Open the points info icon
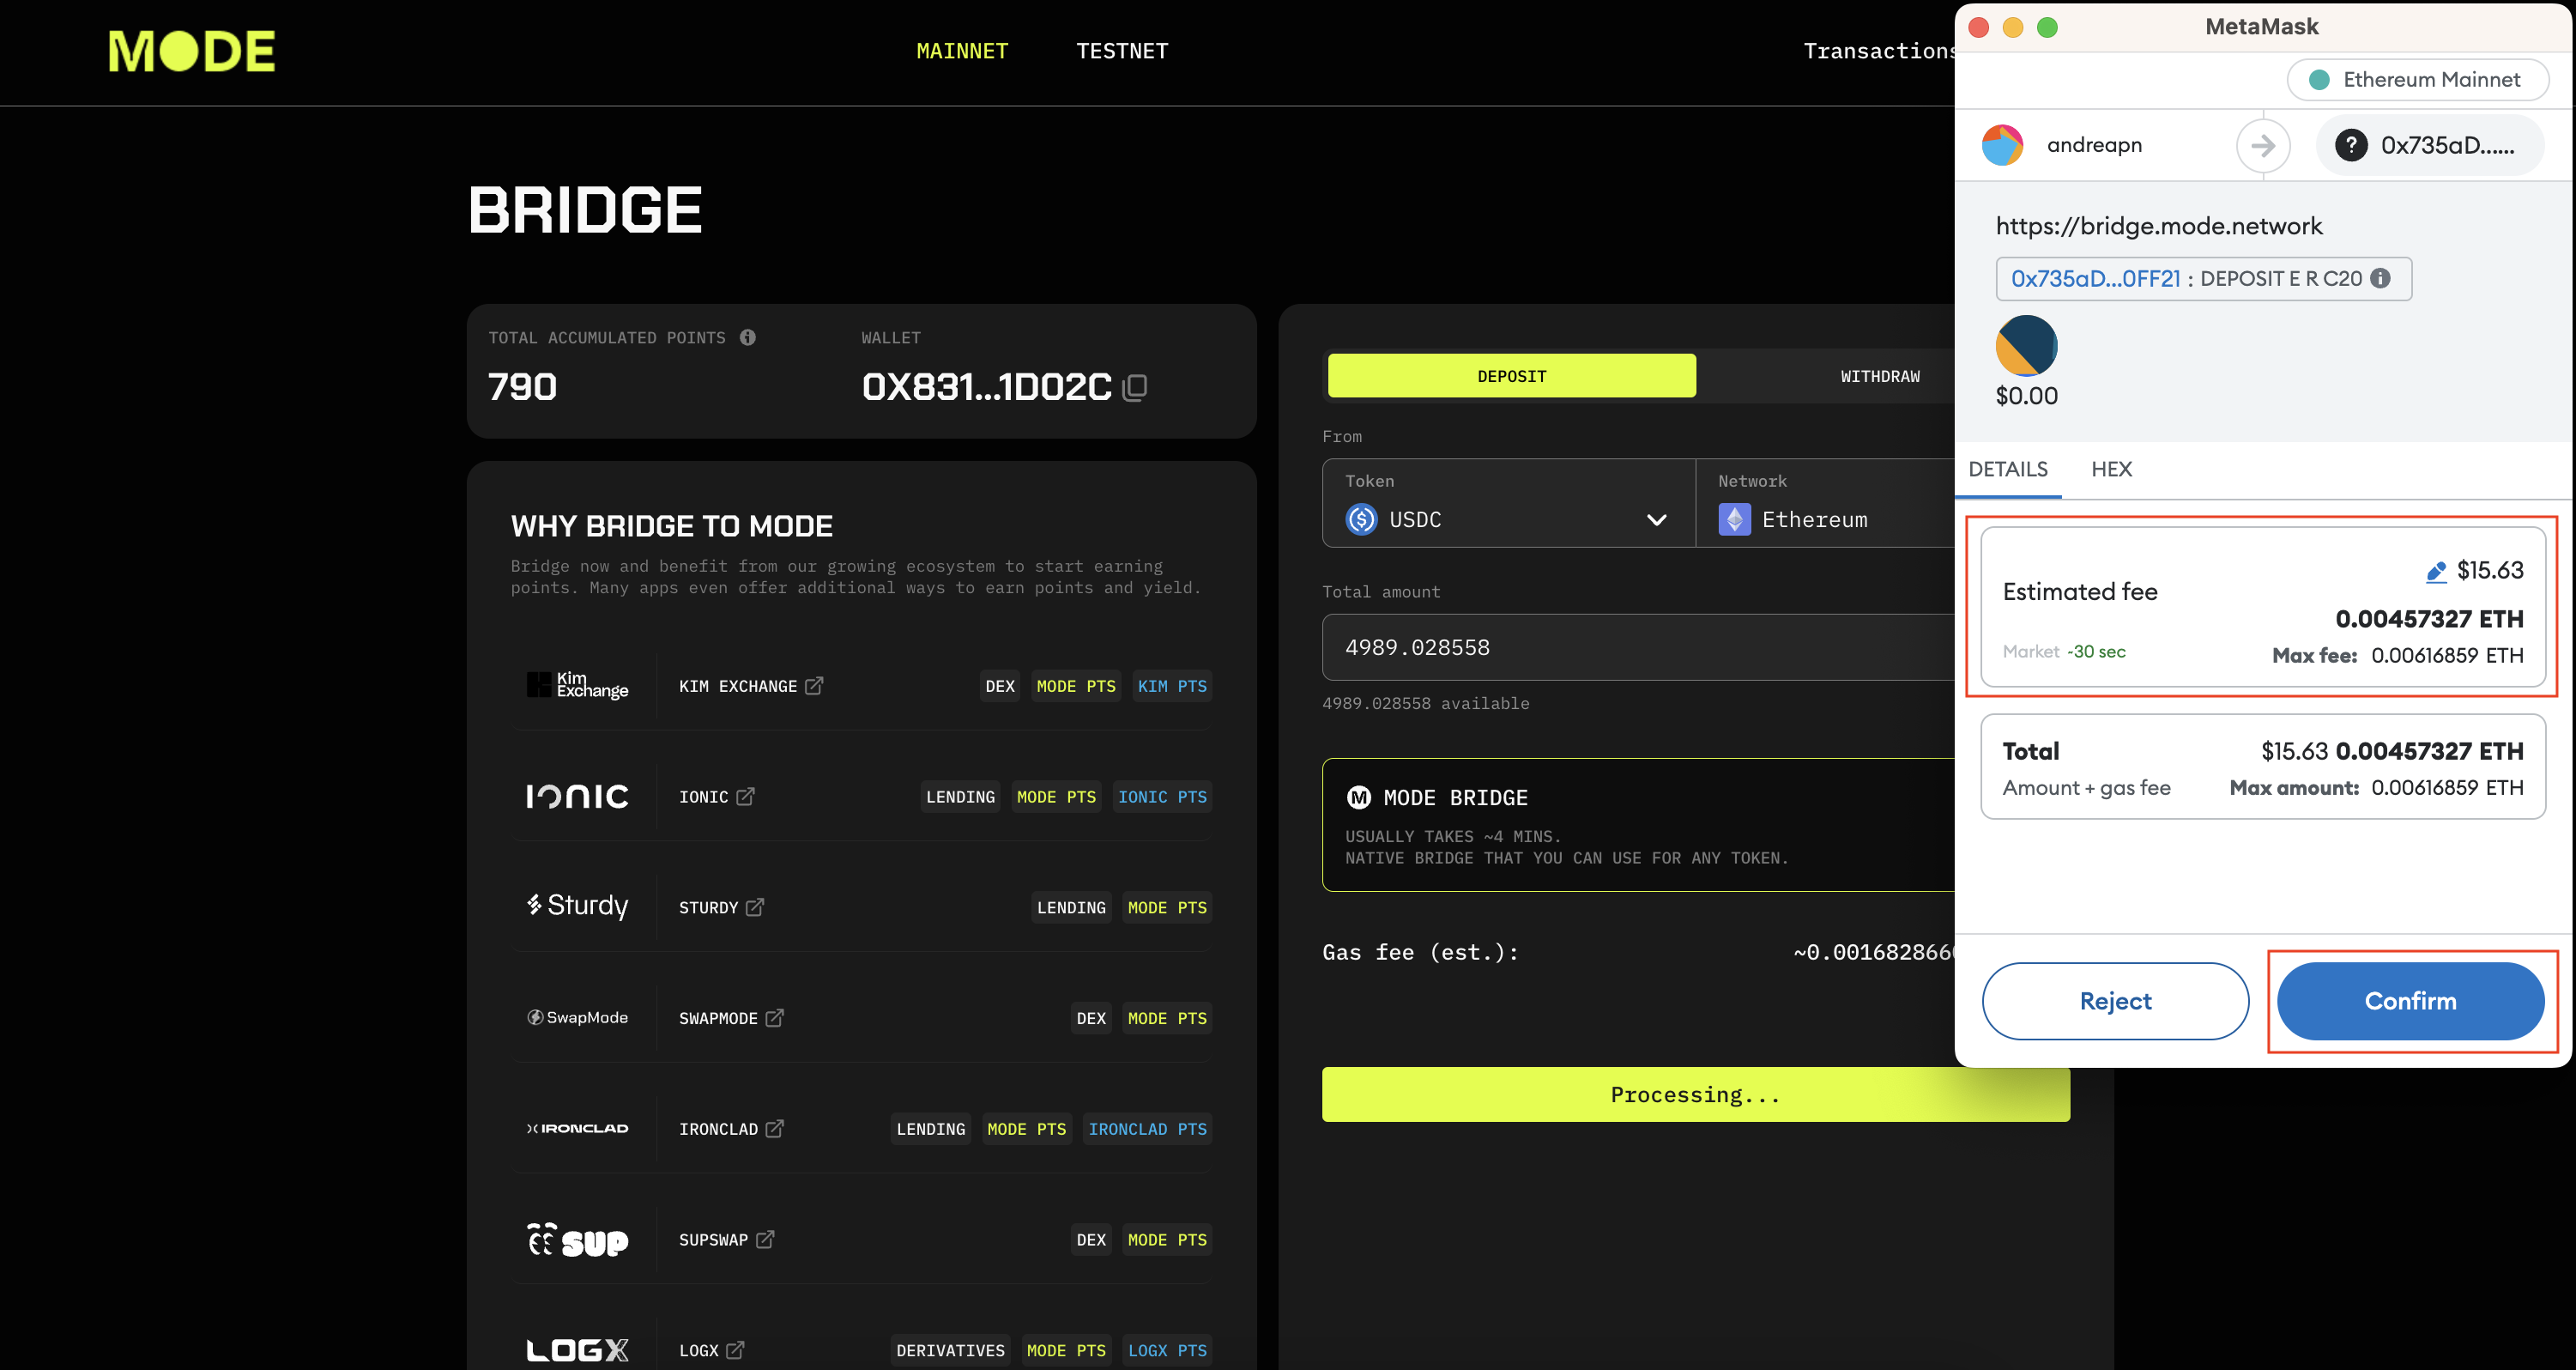2576x1370 pixels. tap(748, 337)
